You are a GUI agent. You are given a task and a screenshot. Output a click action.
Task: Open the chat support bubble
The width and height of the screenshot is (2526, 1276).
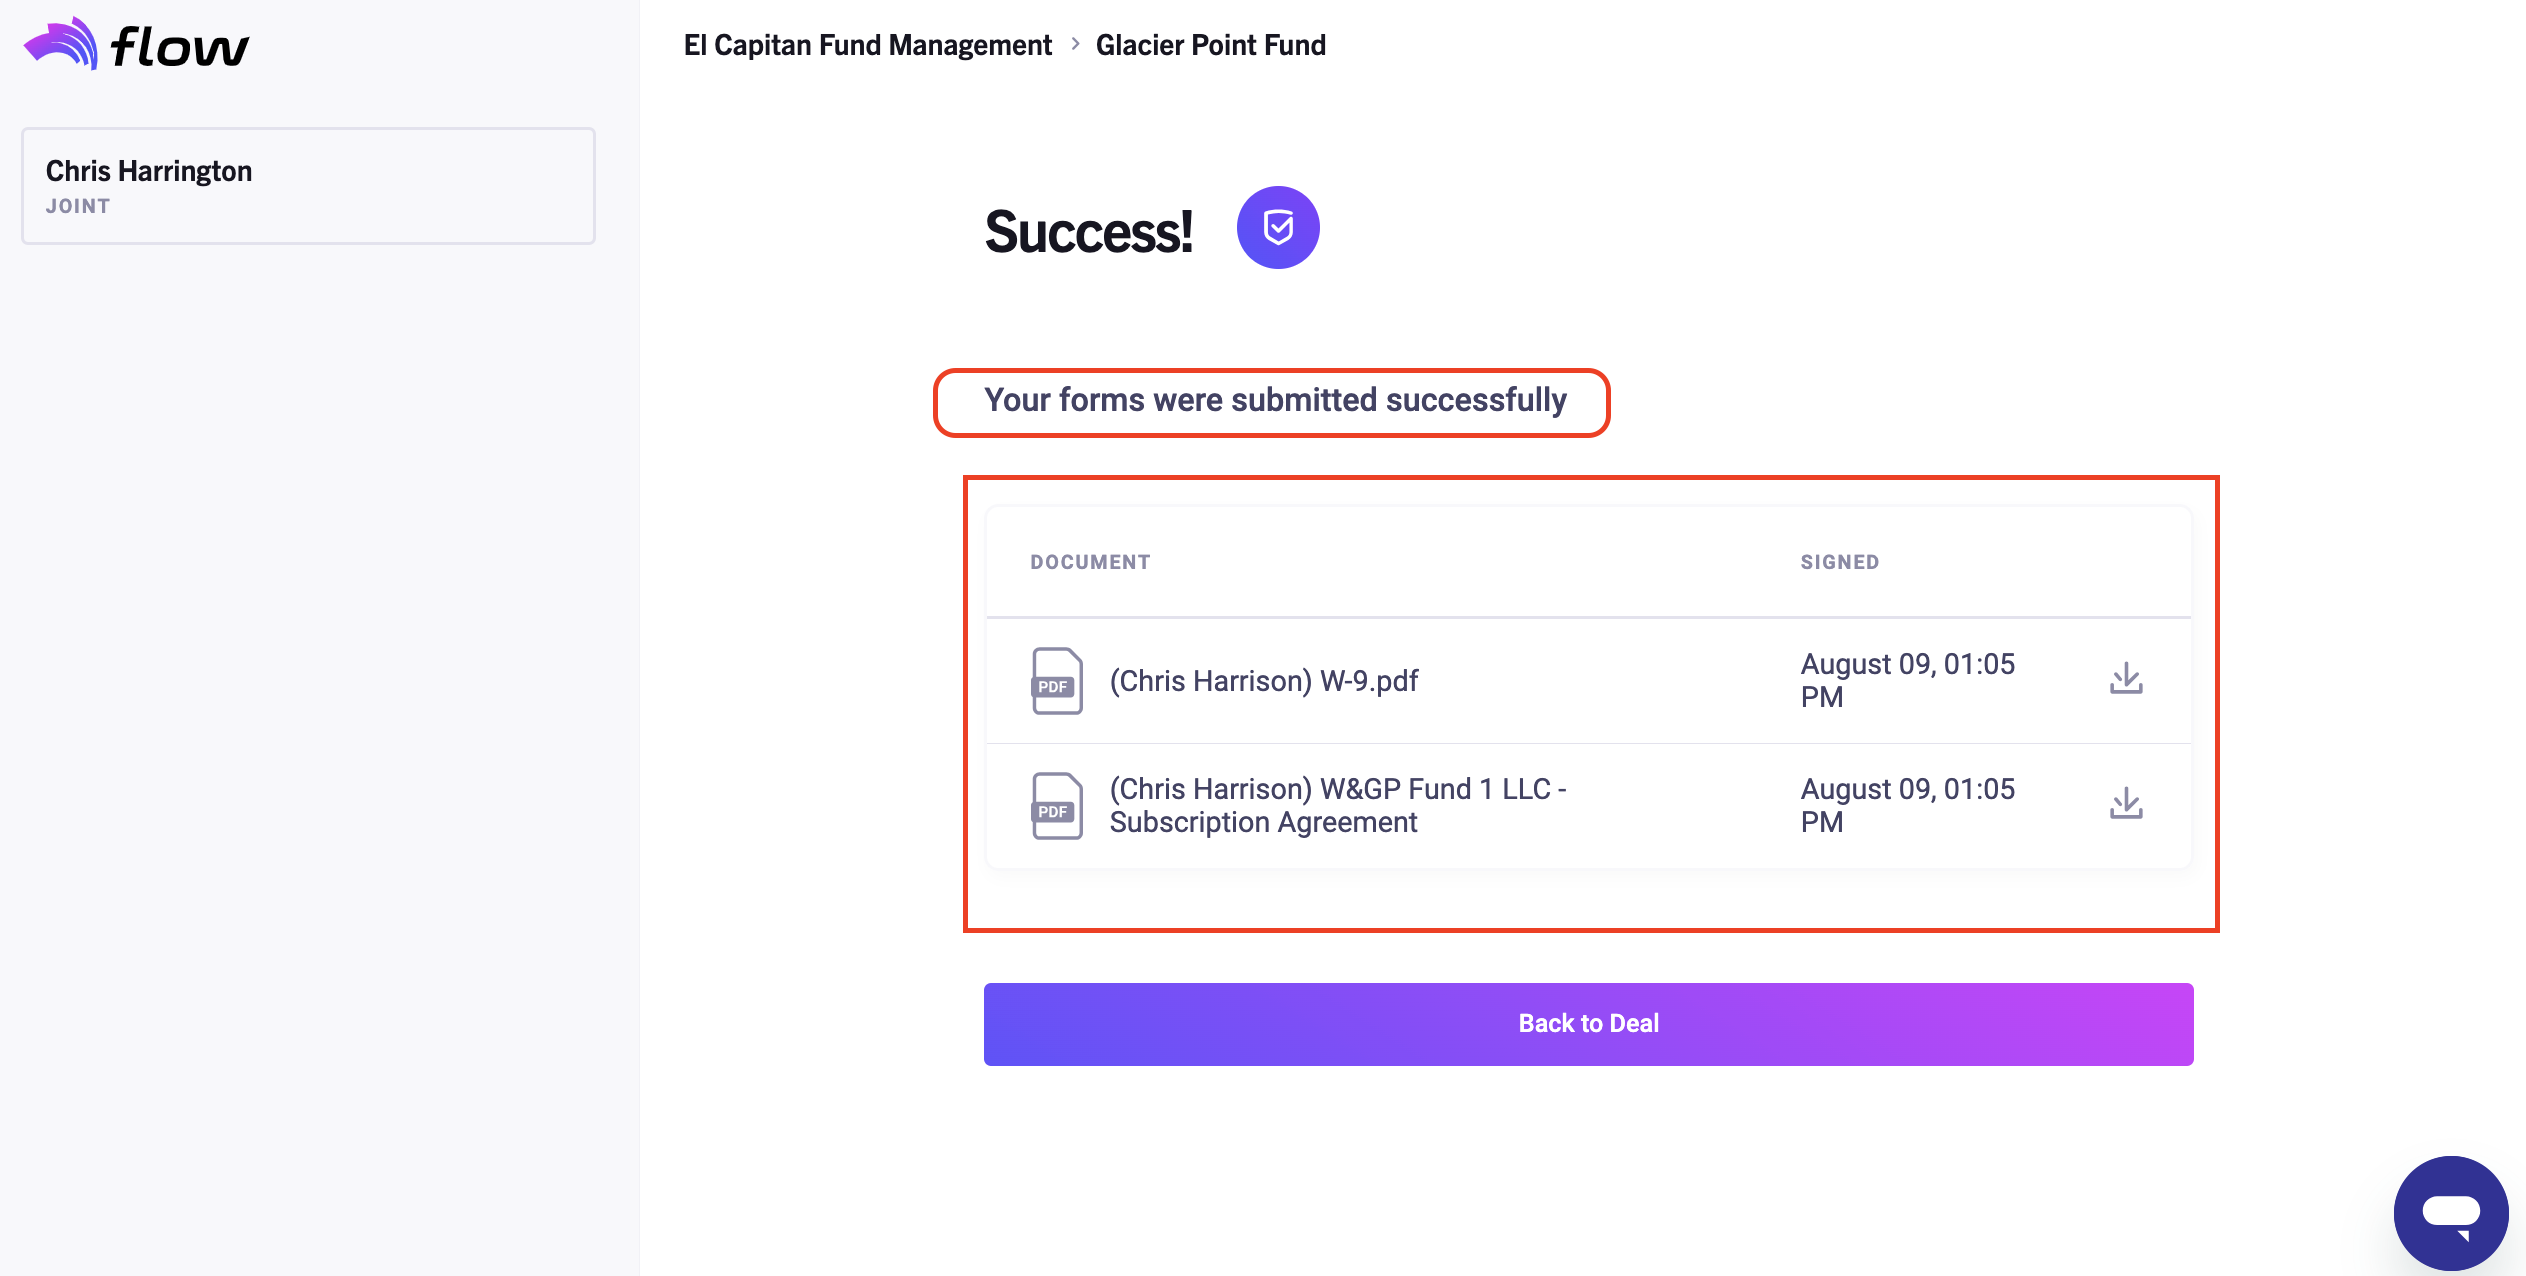(x=2450, y=1212)
